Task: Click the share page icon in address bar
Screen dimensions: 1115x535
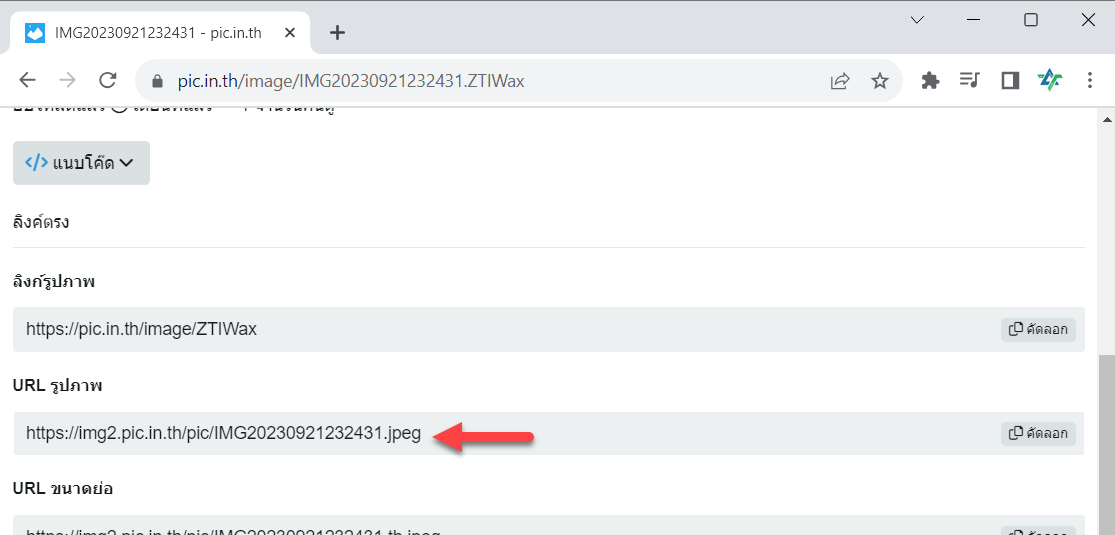Action: 840,81
